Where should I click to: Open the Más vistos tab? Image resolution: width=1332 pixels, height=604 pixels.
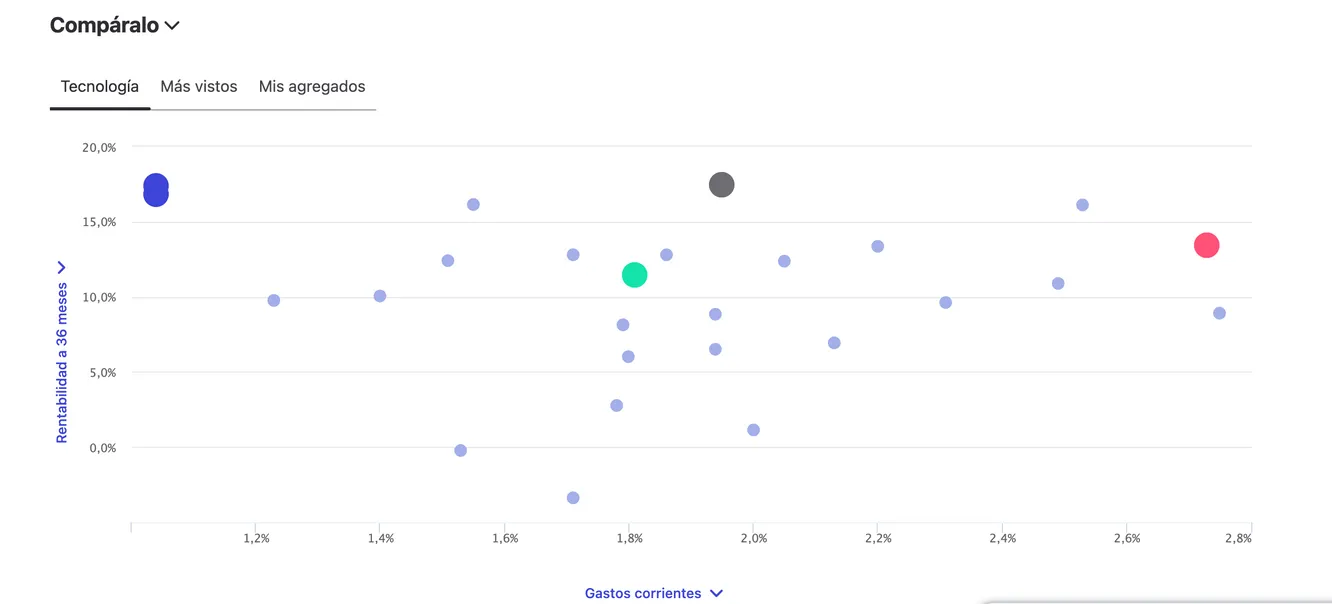coord(199,86)
